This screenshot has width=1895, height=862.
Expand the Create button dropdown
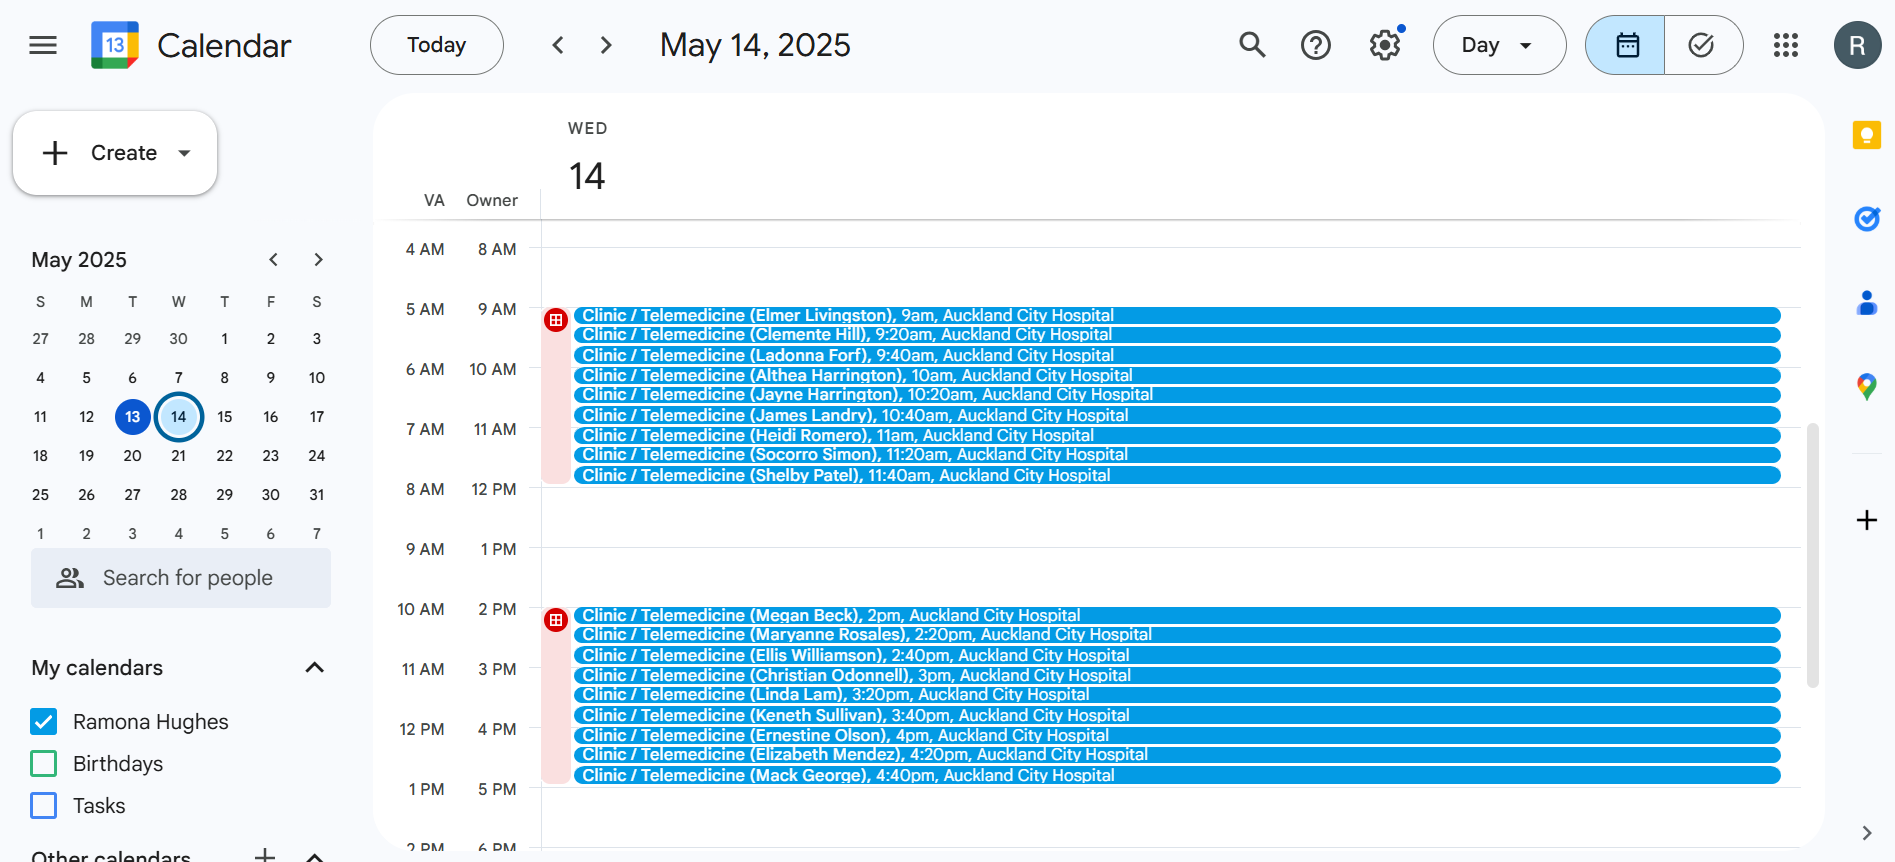click(x=184, y=153)
